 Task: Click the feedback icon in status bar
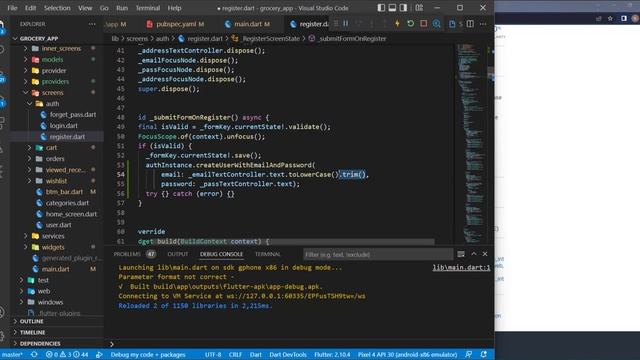click(x=468, y=354)
